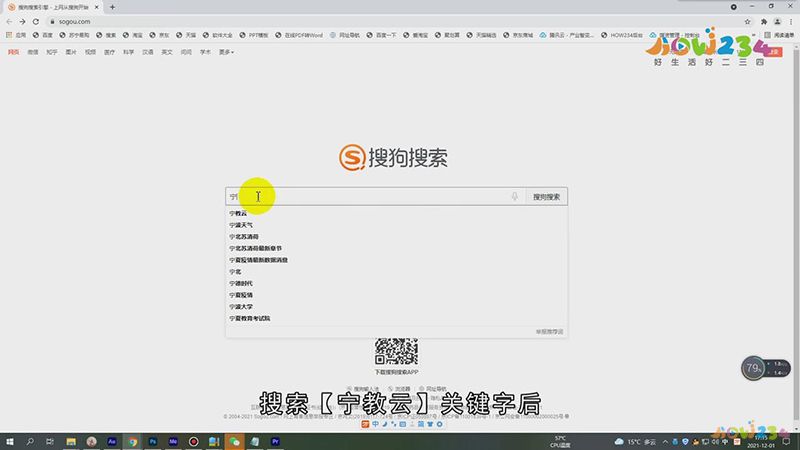Expand the 更多 dropdown menu

[227, 52]
